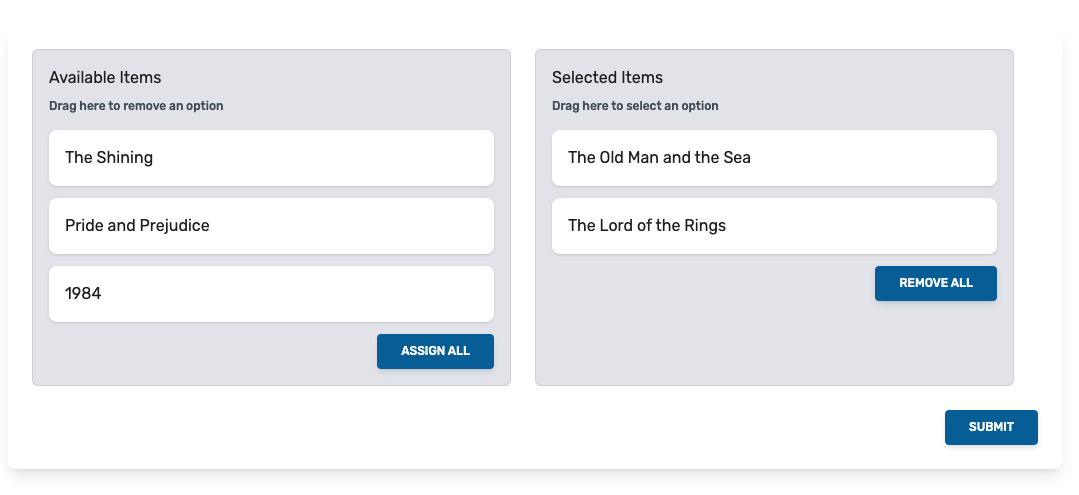Click white area left of SUBMIT button
Screen dimensions: 1079x495
(x=482, y=428)
